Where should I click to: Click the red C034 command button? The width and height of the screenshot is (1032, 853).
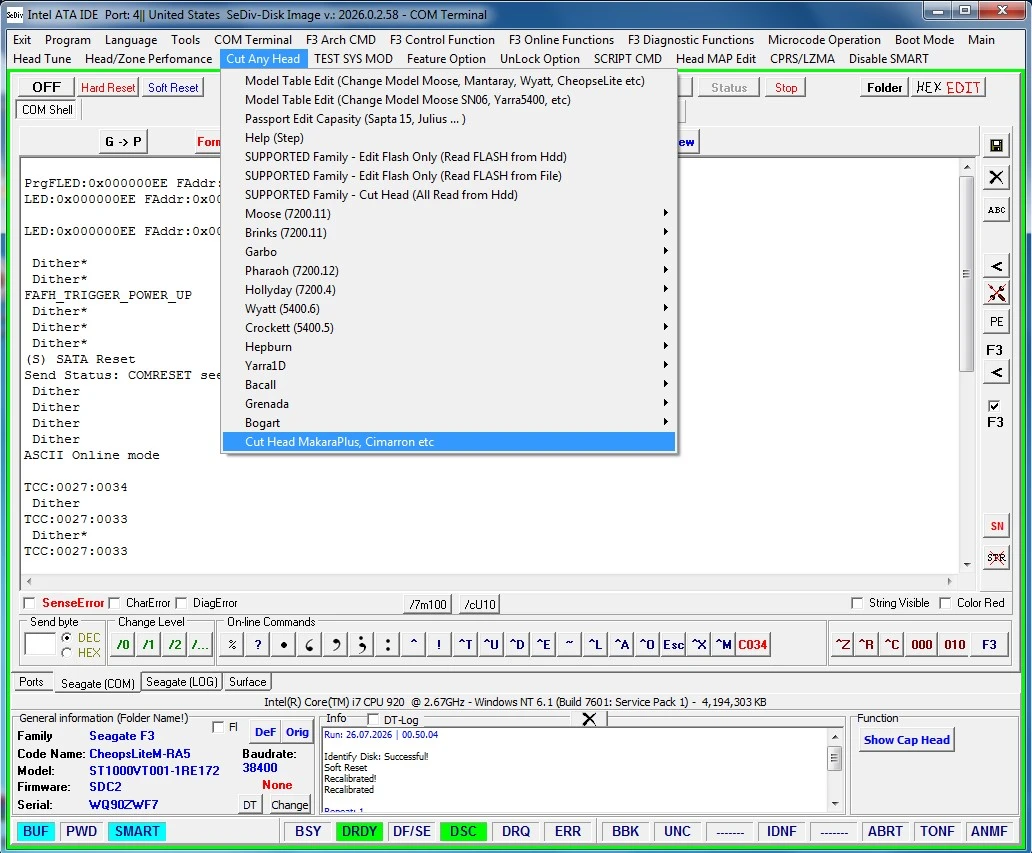coord(752,644)
